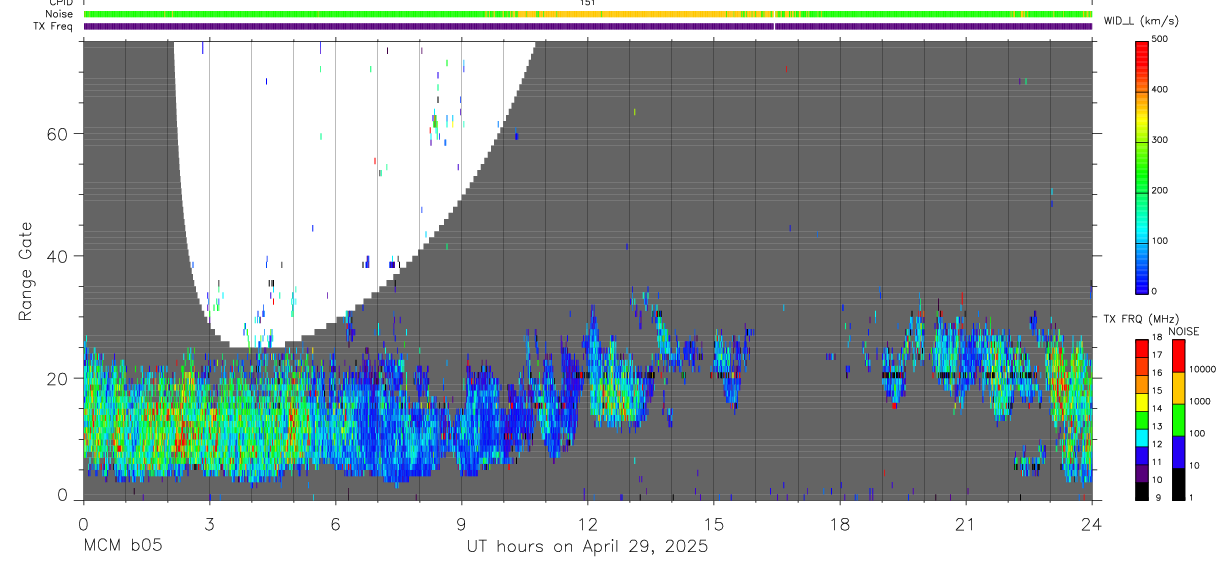This screenshot has height=567, width=1228.
Task: Click the 15 hour tick on time axis
Action: (713, 524)
